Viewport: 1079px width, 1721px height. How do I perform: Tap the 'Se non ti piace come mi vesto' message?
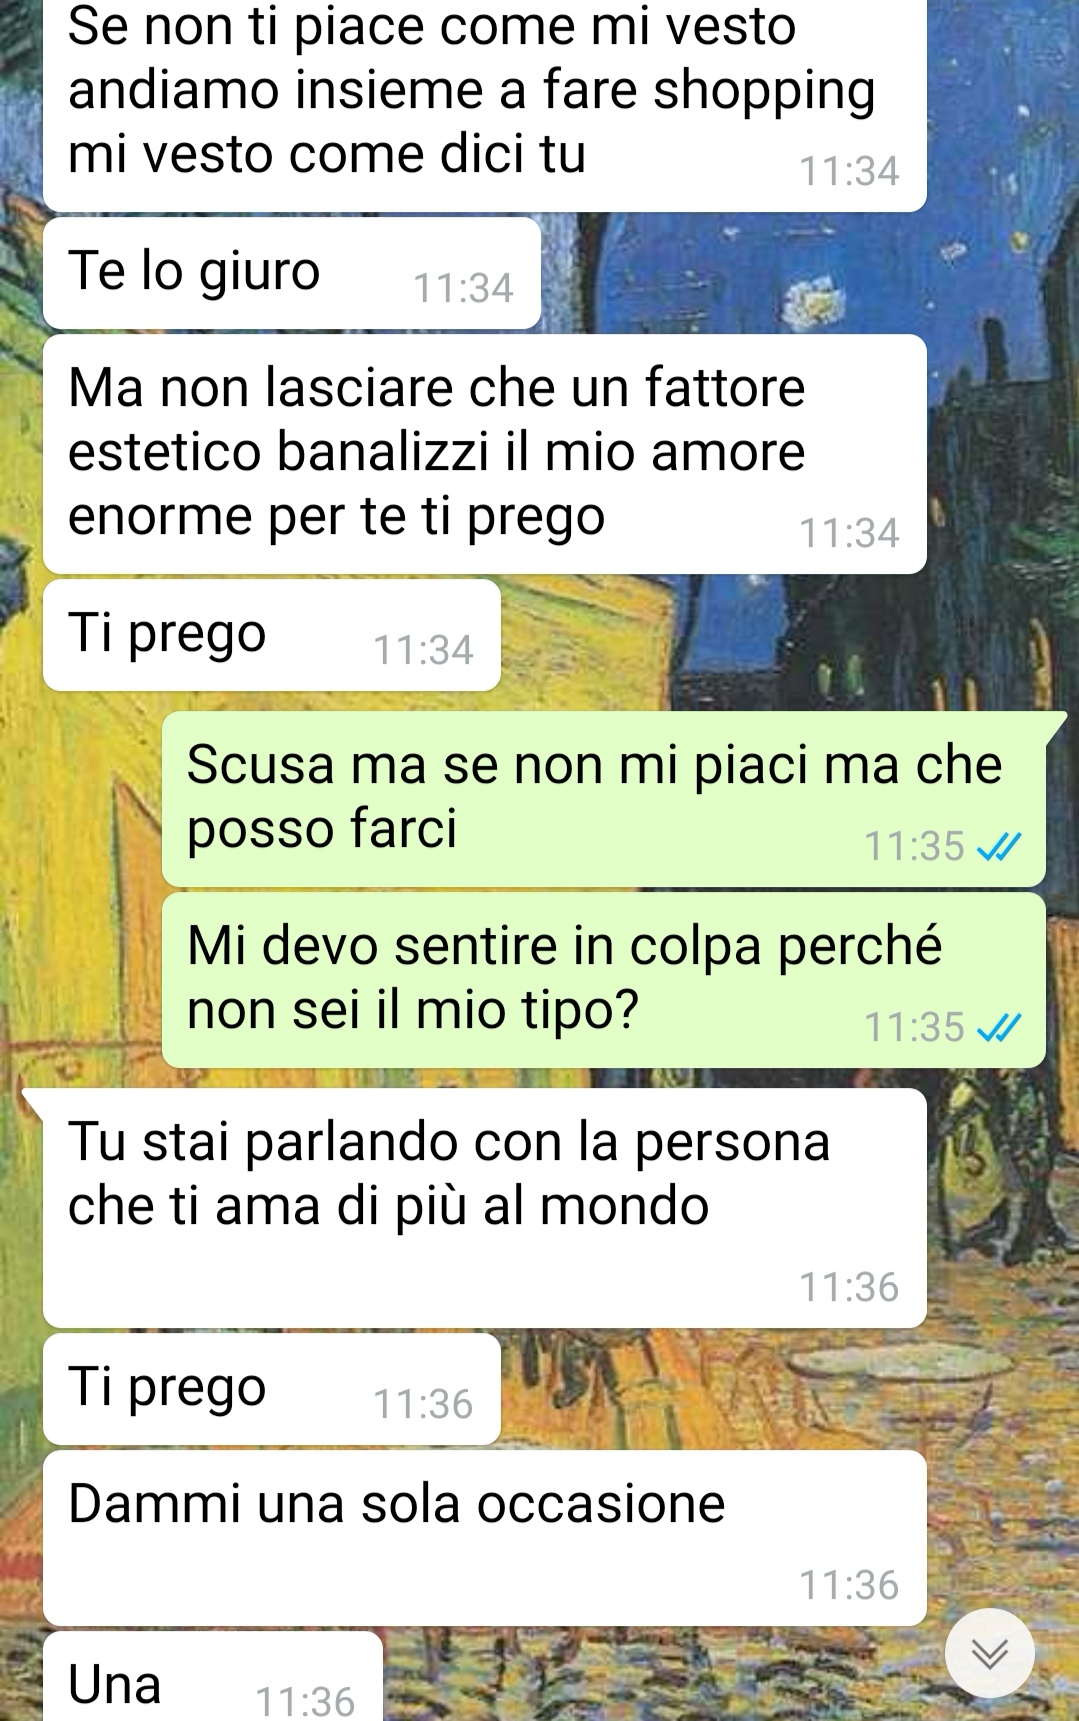(485, 106)
